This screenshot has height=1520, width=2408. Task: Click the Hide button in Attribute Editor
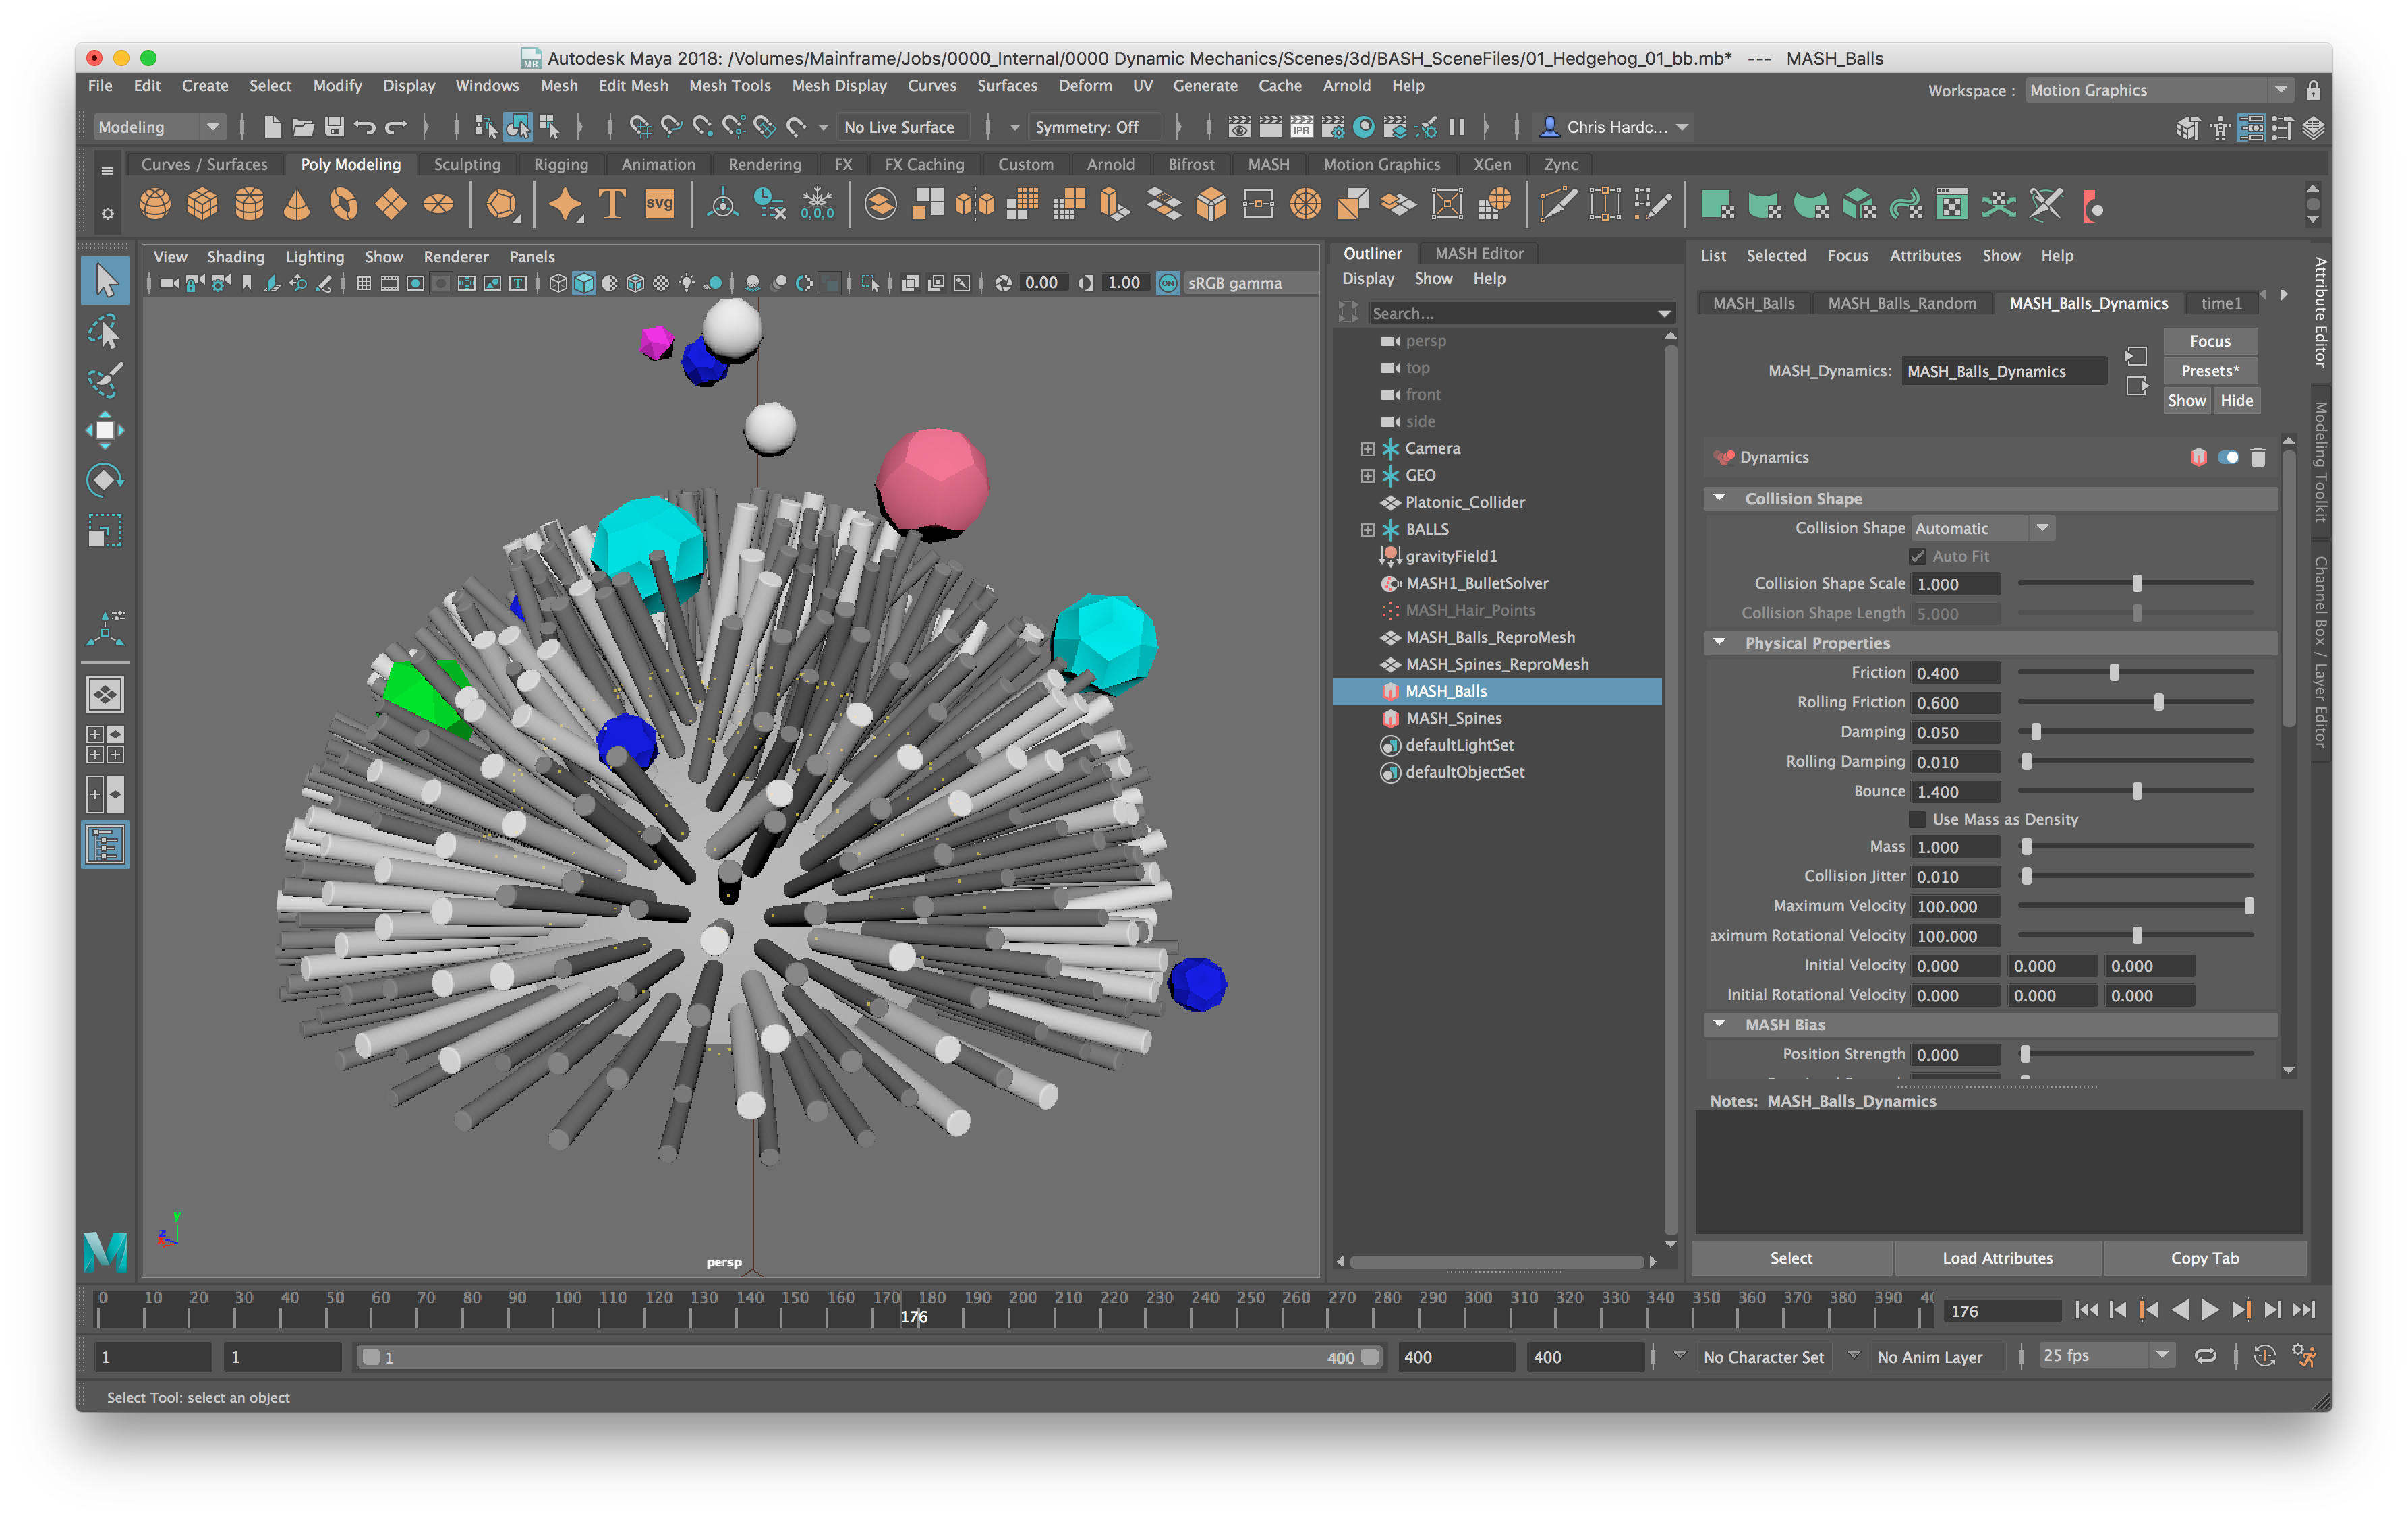(2235, 400)
